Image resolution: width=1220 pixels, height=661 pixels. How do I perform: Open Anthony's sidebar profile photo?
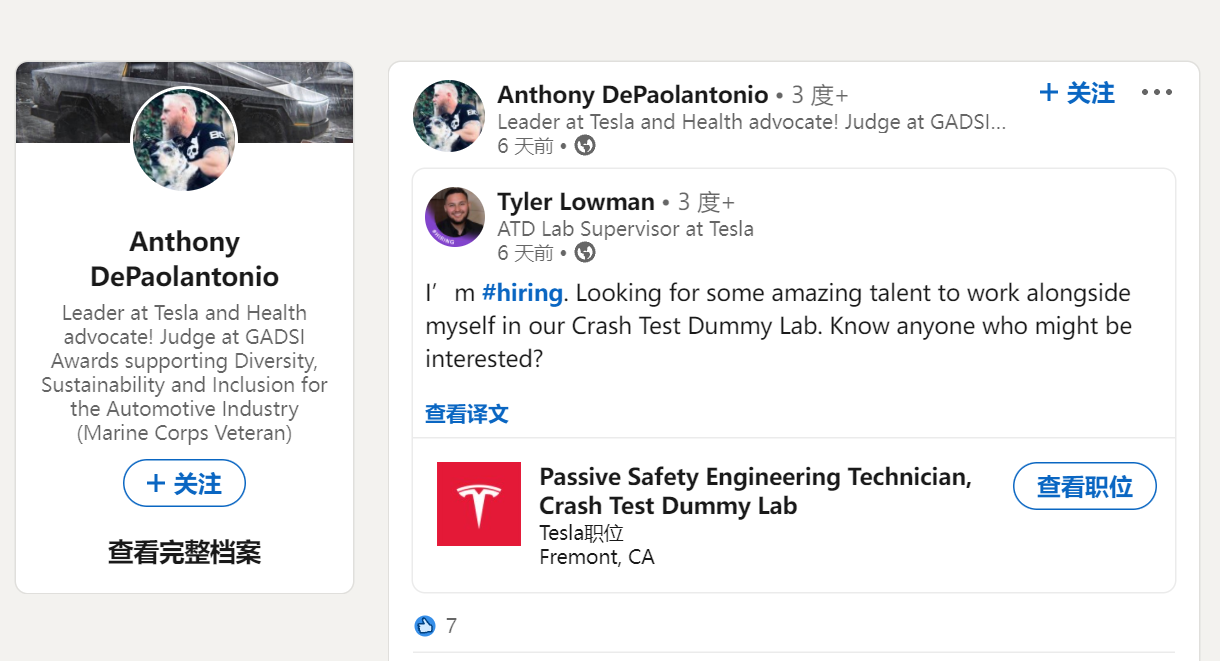(x=184, y=139)
